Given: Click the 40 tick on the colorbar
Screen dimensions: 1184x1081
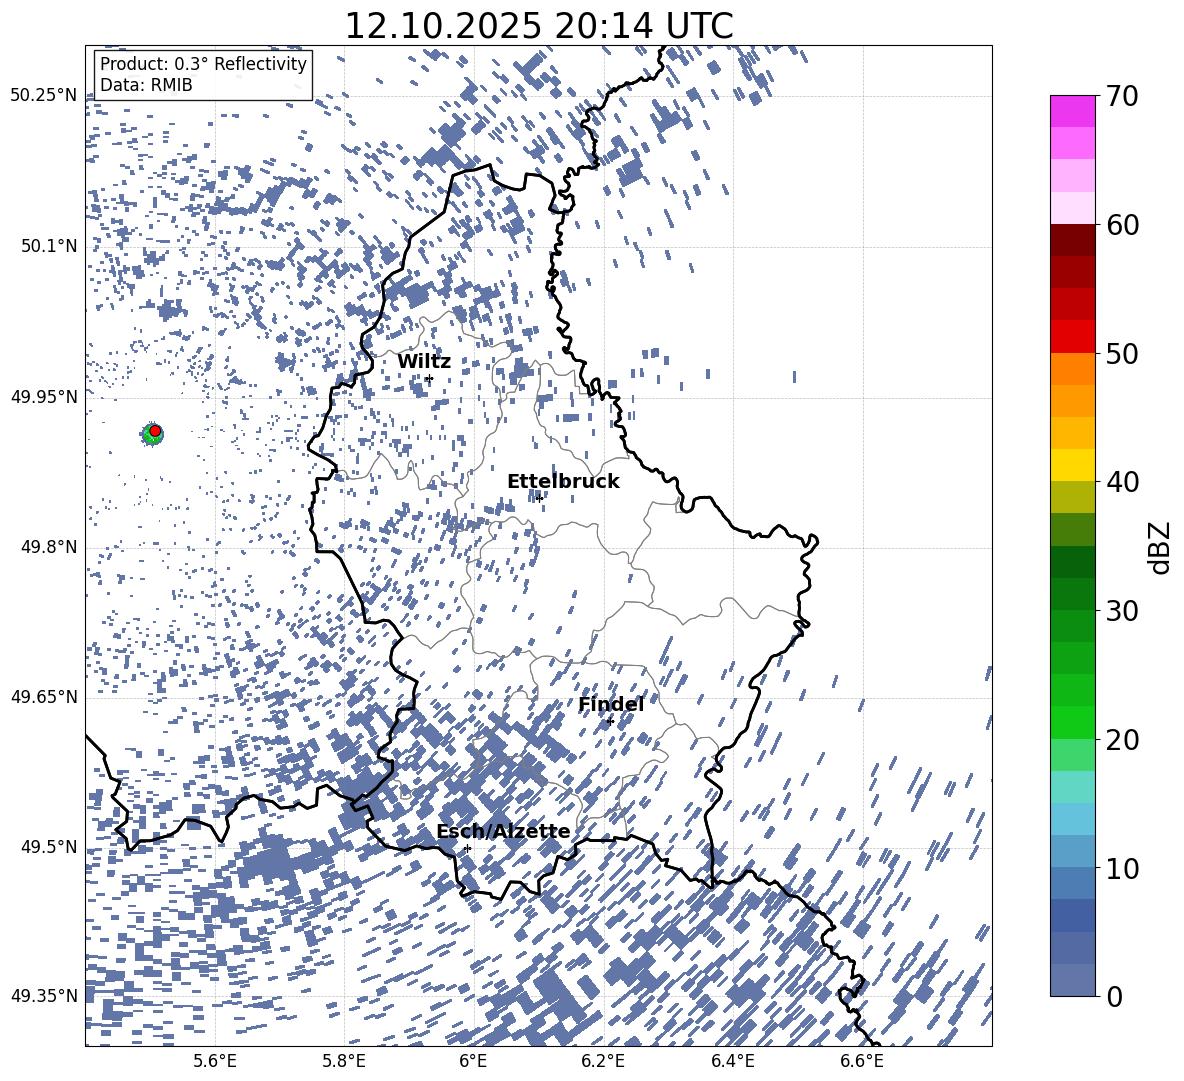Looking at the screenshot, I should pos(1122,482).
